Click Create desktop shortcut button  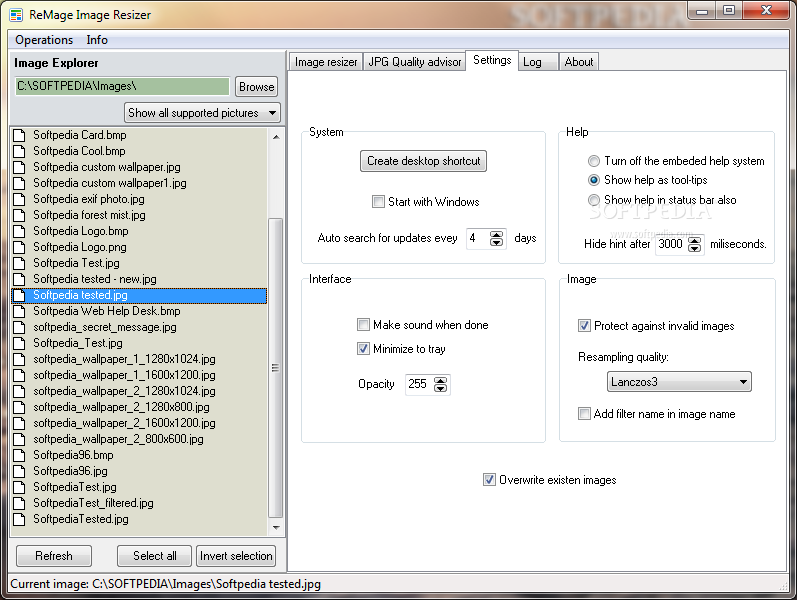(x=423, y=161)
